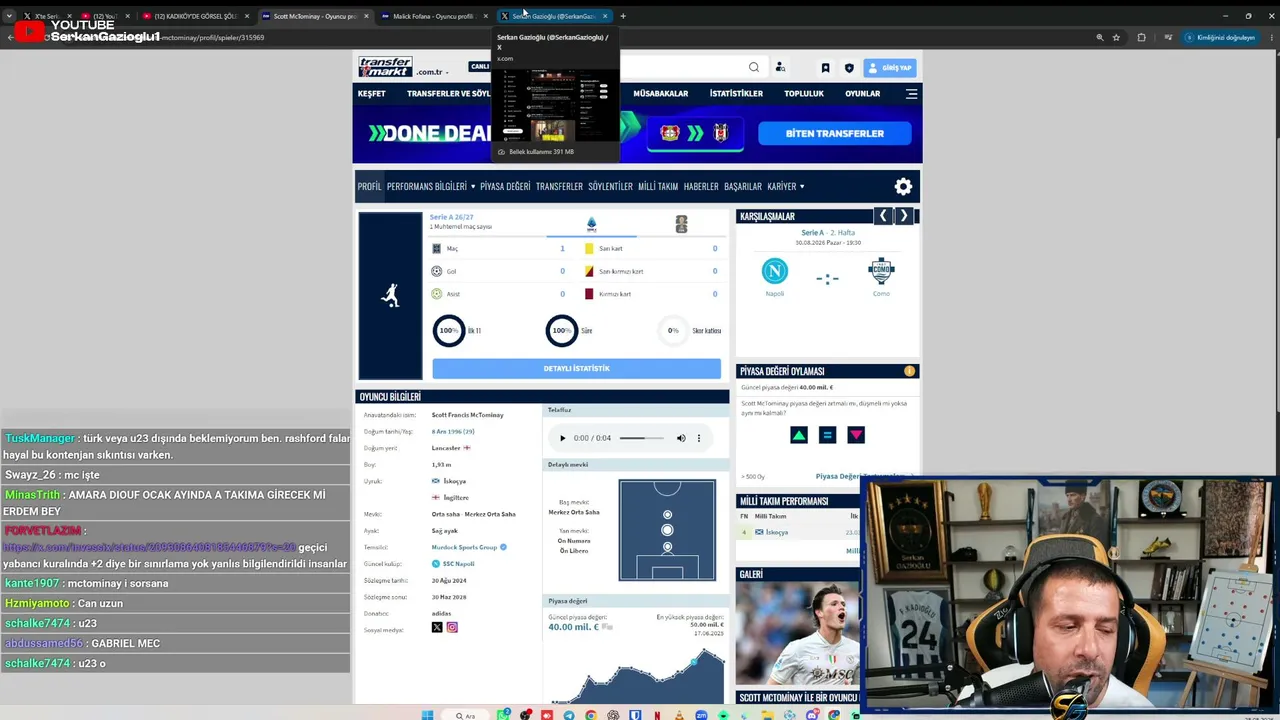Open the Başarılar tab
The width and height of the screenshot is (1280, 720).
(x=743, y=187)
